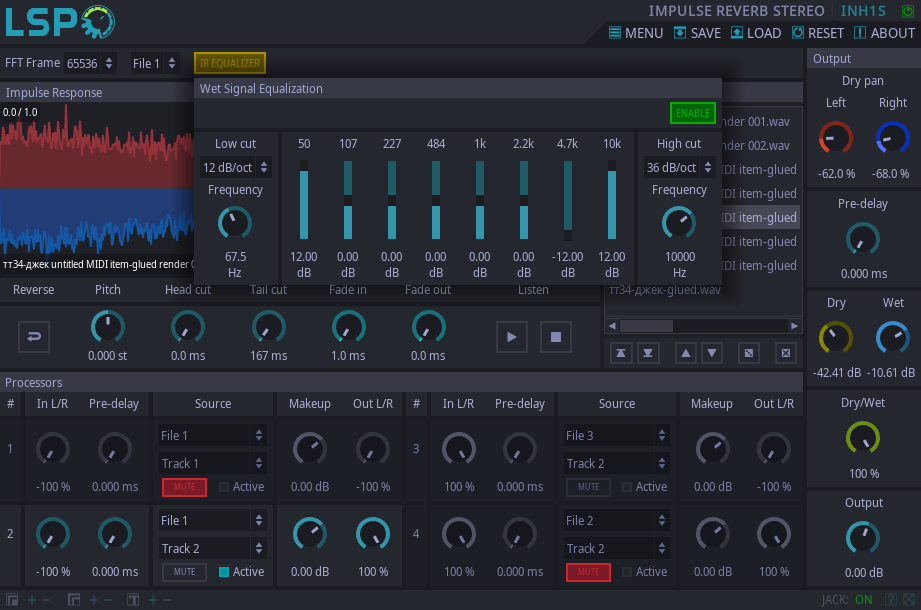The height and width of the screenshot is (610, 921).
Task: Play the impulse response preview
Action: pyautogui.click(x=512, y=336)
